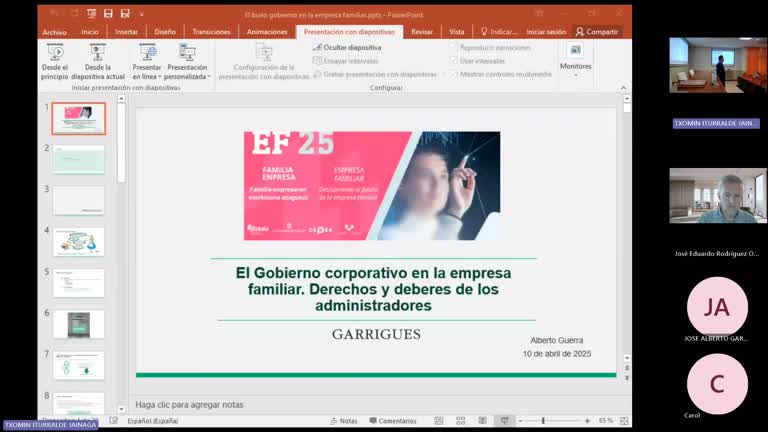The height and width of the screenshot is (432, 768).
Task: Click José Eduardo Rodríguez video tile
Action: [x=718, y=196]
